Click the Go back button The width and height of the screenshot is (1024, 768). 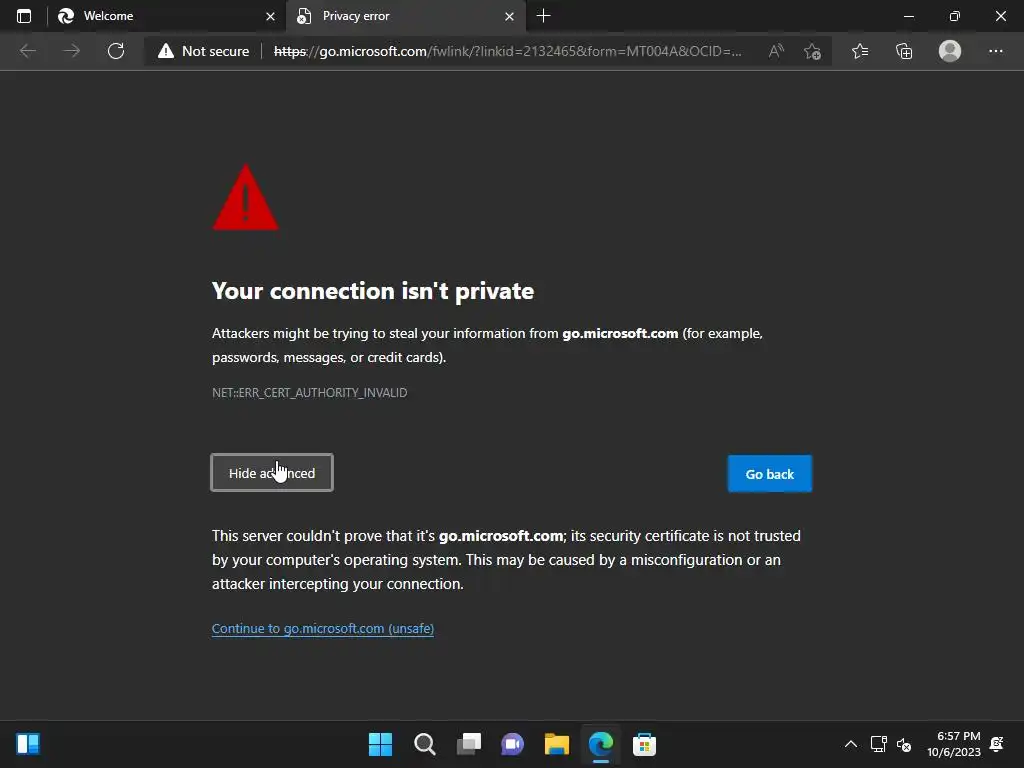(769, 473)
